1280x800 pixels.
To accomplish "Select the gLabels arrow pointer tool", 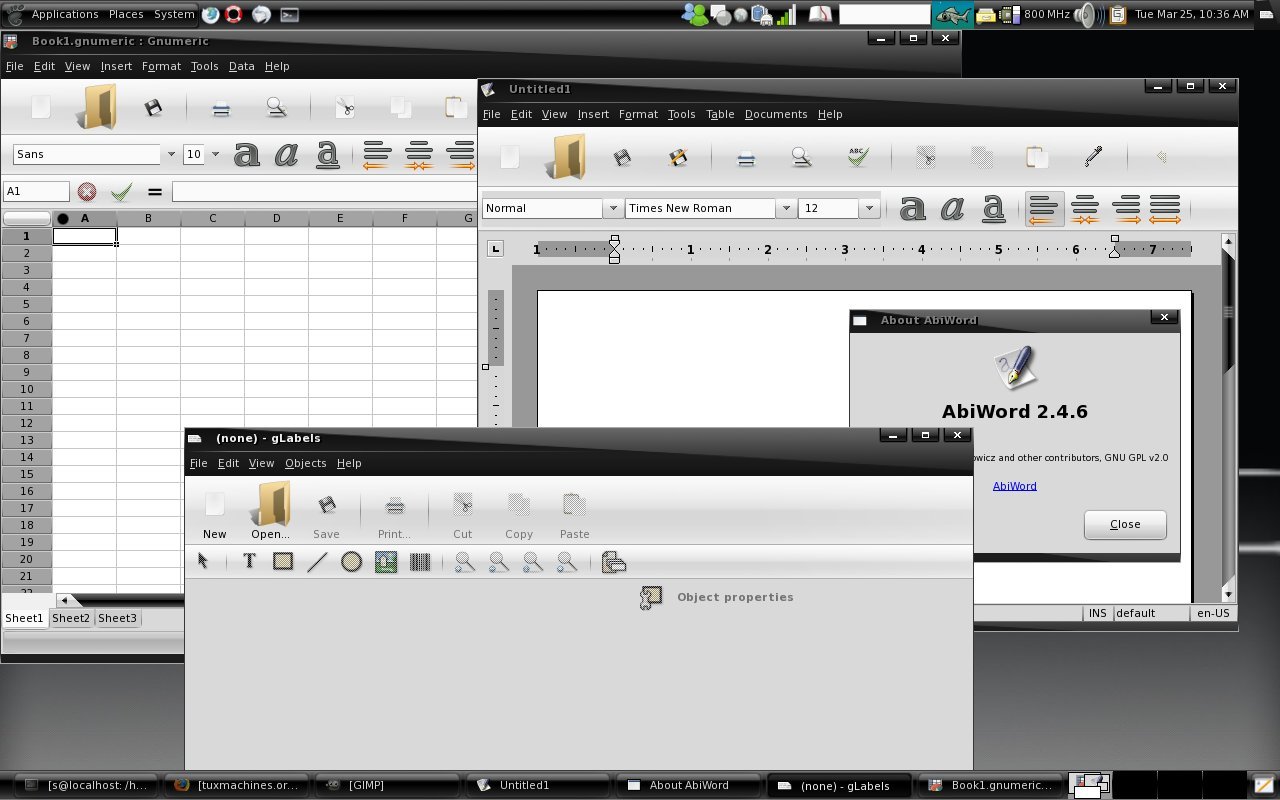I will coord(203,562).
